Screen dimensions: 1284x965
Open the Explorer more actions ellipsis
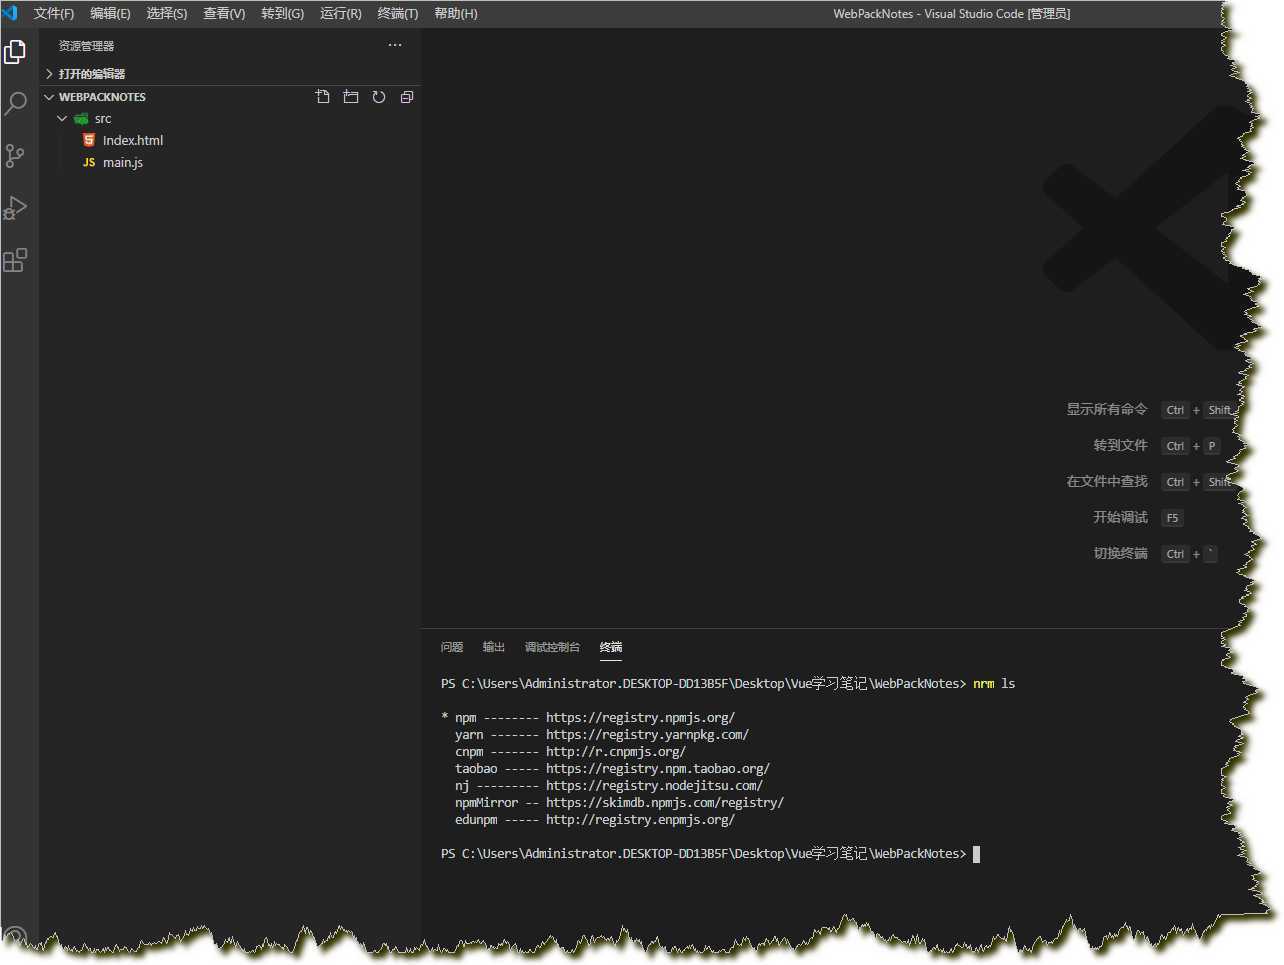(x=395, y=45)
